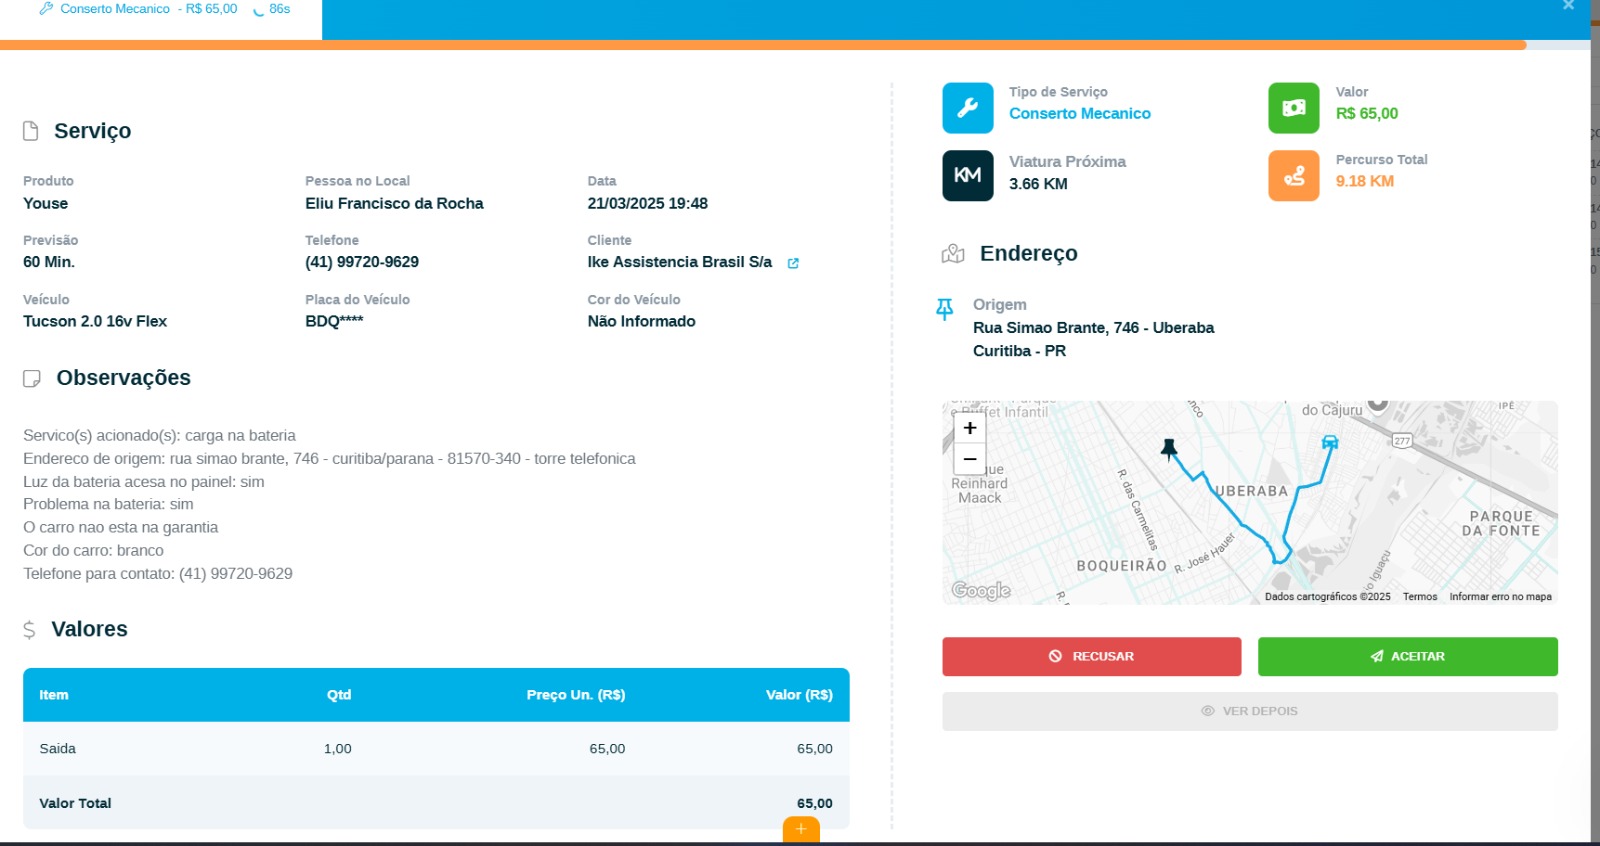This screenshot has height=846, width=1600.
Task: Click the person name Eliu Francisco da Rocha
Action: tap(394, 203)
